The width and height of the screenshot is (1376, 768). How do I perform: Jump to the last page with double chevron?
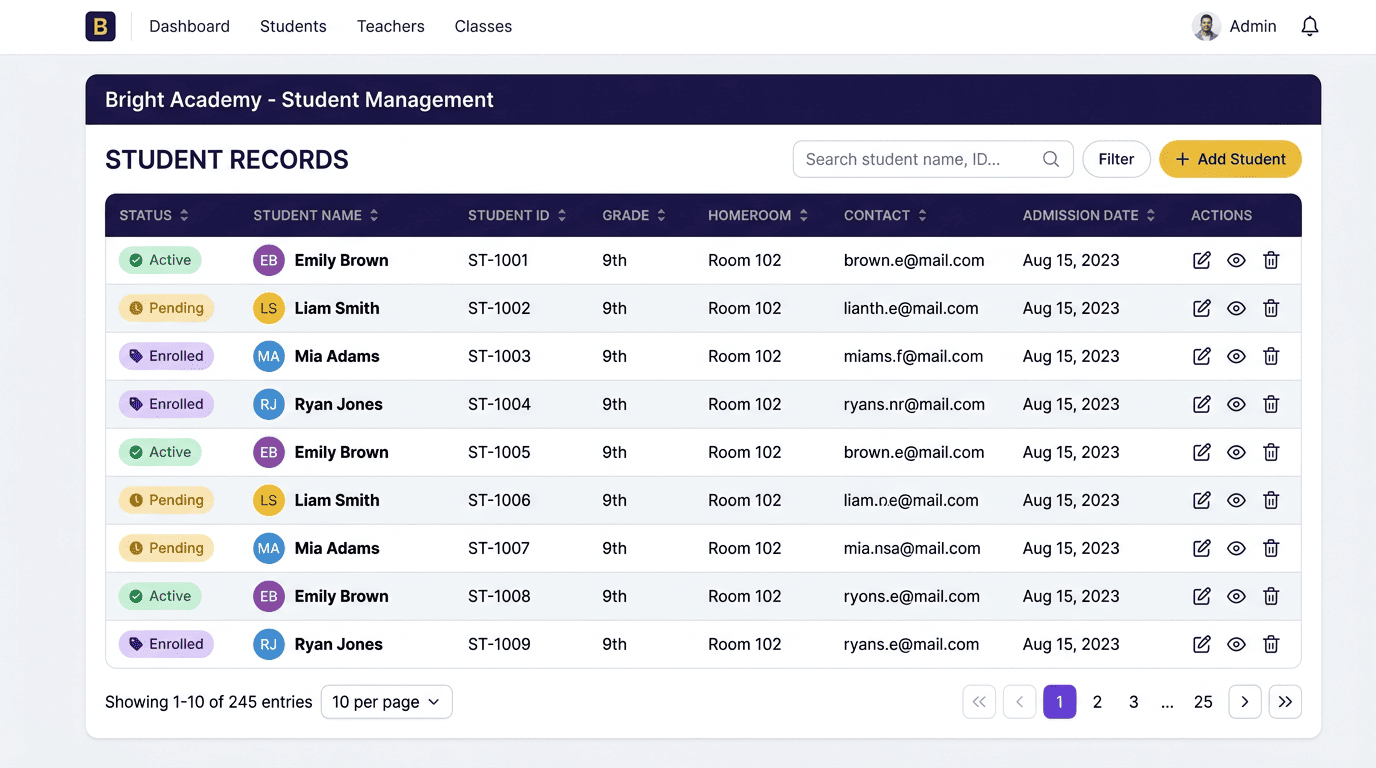1285,702
